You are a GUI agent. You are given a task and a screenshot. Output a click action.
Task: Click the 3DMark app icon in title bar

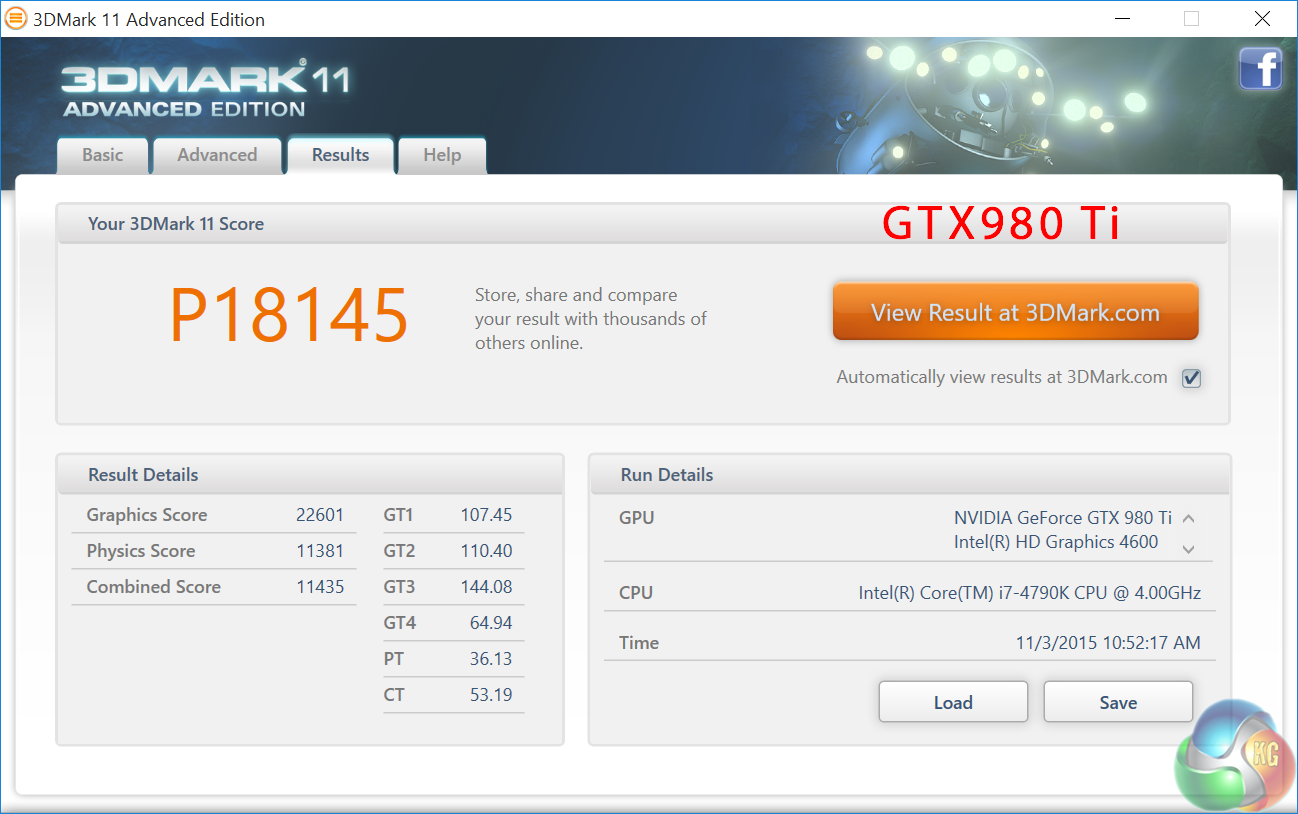(x=16, y=19)
